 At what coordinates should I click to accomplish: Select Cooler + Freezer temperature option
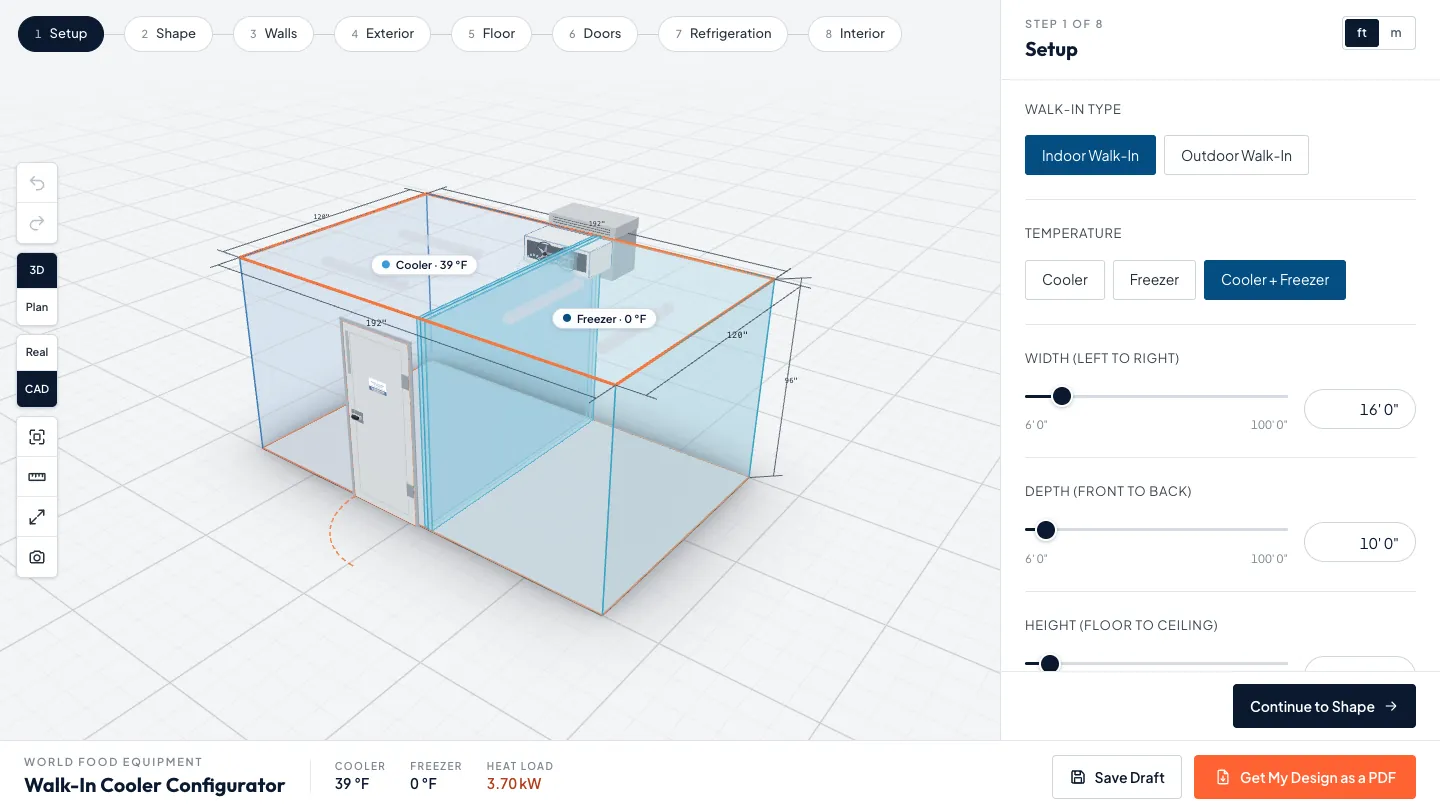pyautogui.click(x=1275, y=280)
